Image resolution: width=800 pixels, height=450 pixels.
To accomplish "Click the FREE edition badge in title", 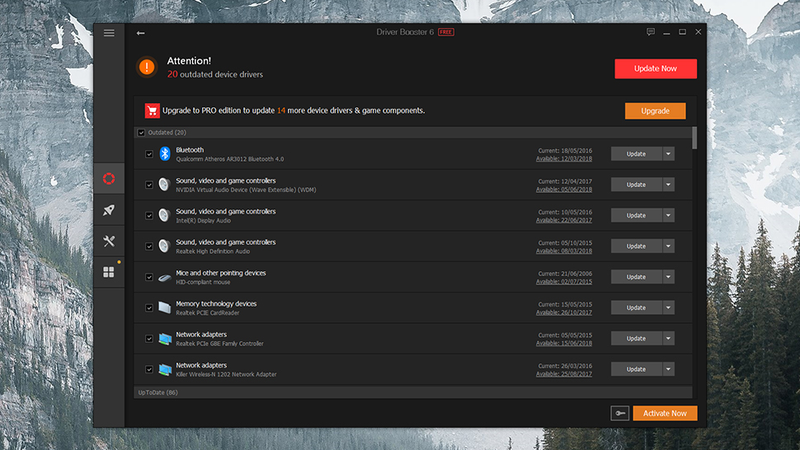I will tap(446, 32).
